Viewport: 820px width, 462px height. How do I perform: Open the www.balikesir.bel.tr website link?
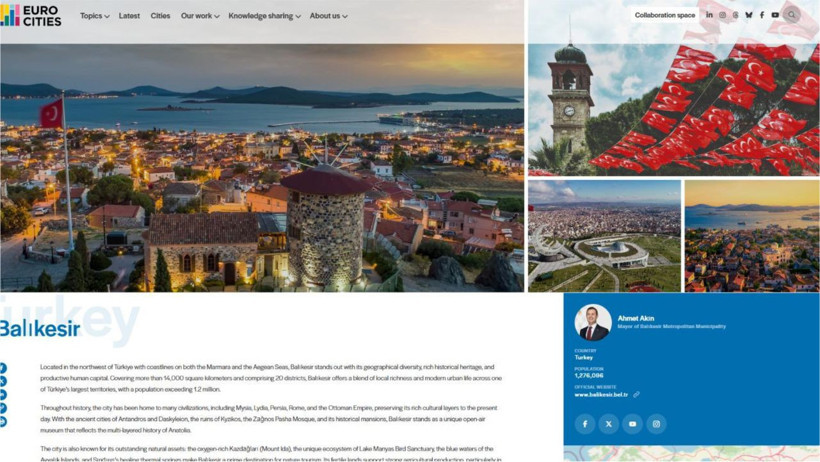(x=601, y=394)
